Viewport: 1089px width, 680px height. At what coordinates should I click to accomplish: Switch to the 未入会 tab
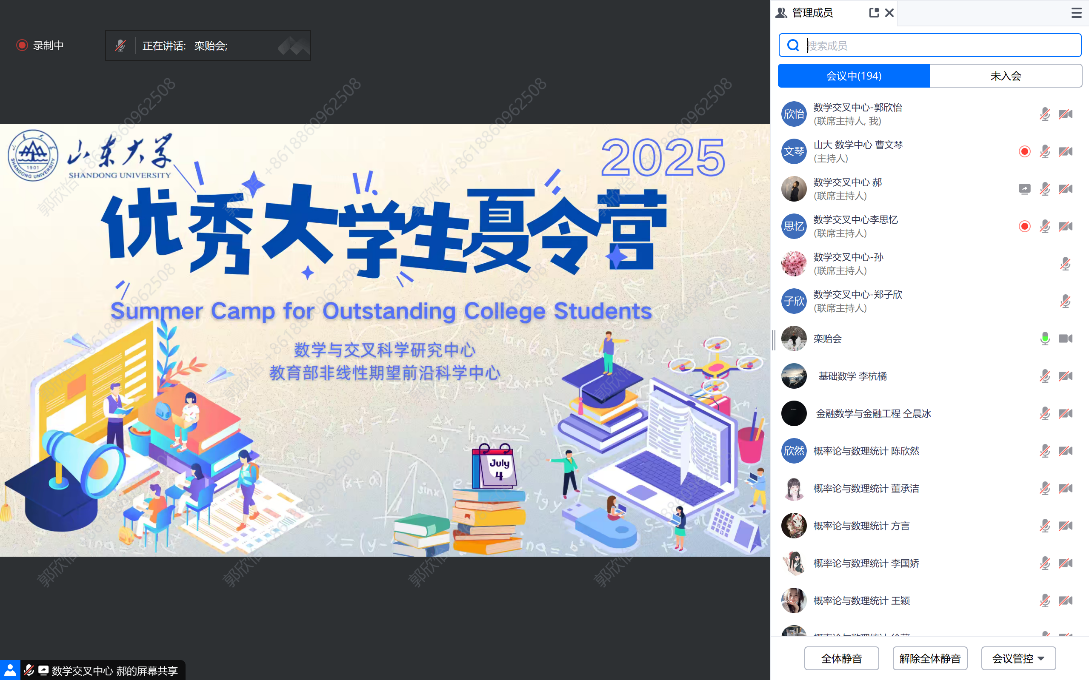[1006, 76]
